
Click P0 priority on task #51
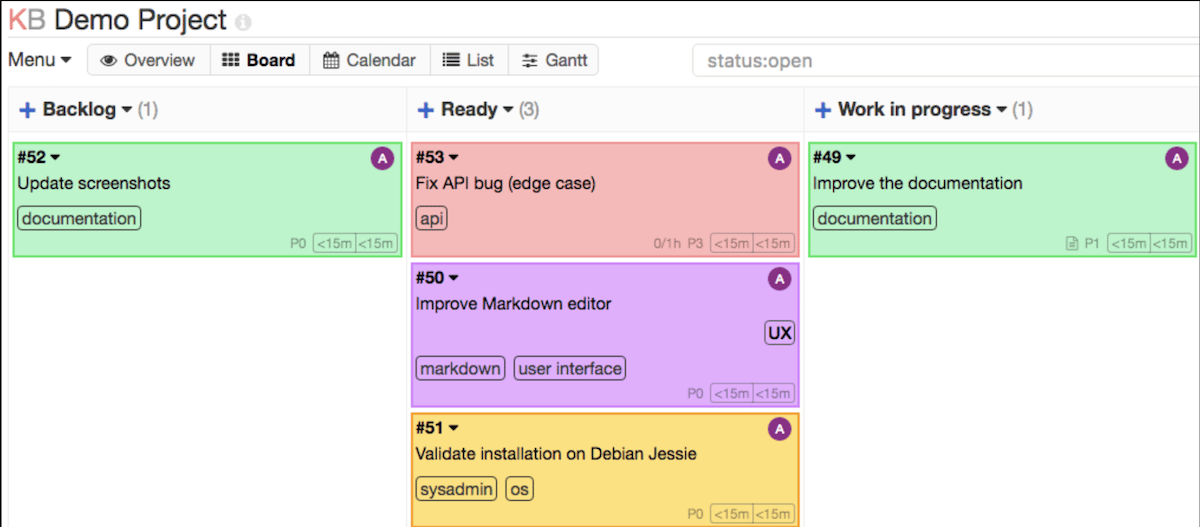pos(695,514)
